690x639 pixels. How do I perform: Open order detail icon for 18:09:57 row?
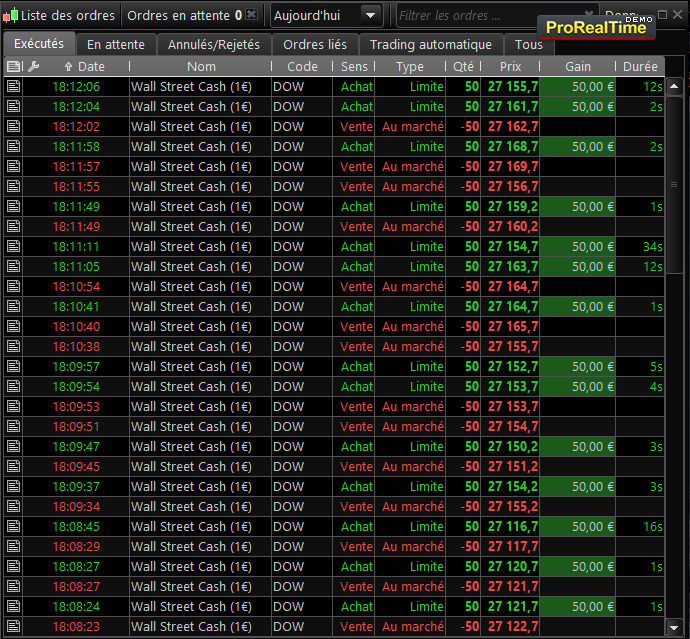click(x=14, y=366)
